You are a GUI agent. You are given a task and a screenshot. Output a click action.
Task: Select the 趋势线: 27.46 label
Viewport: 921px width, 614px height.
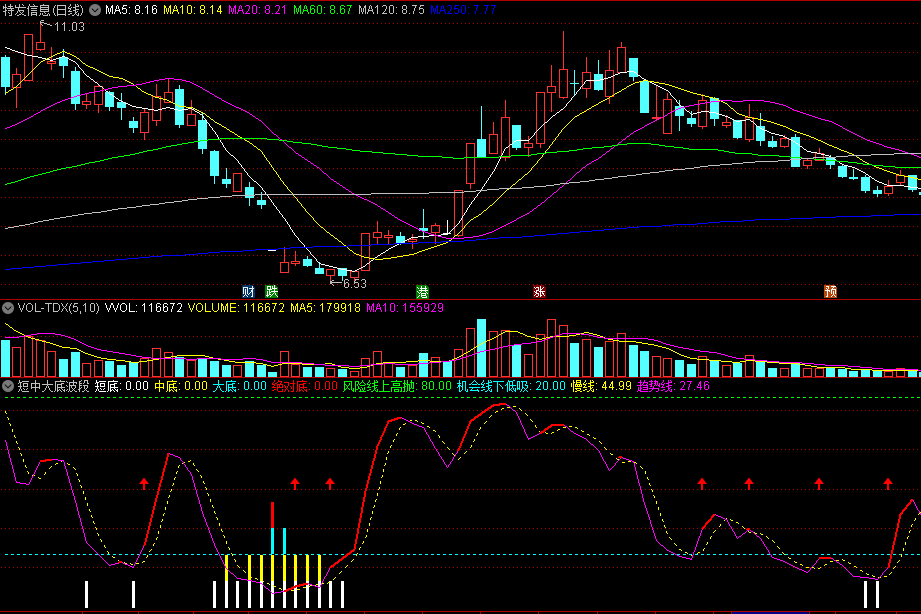pyautogui.click(x=673, y=386)
